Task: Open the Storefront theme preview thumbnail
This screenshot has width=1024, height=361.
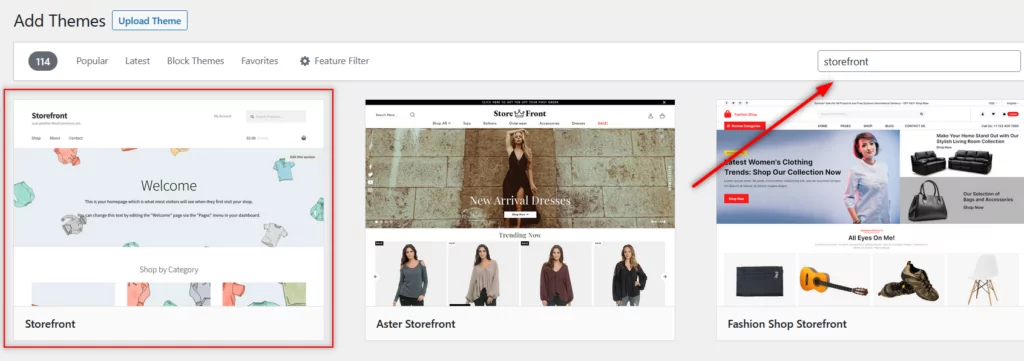Action: point(168,203)
